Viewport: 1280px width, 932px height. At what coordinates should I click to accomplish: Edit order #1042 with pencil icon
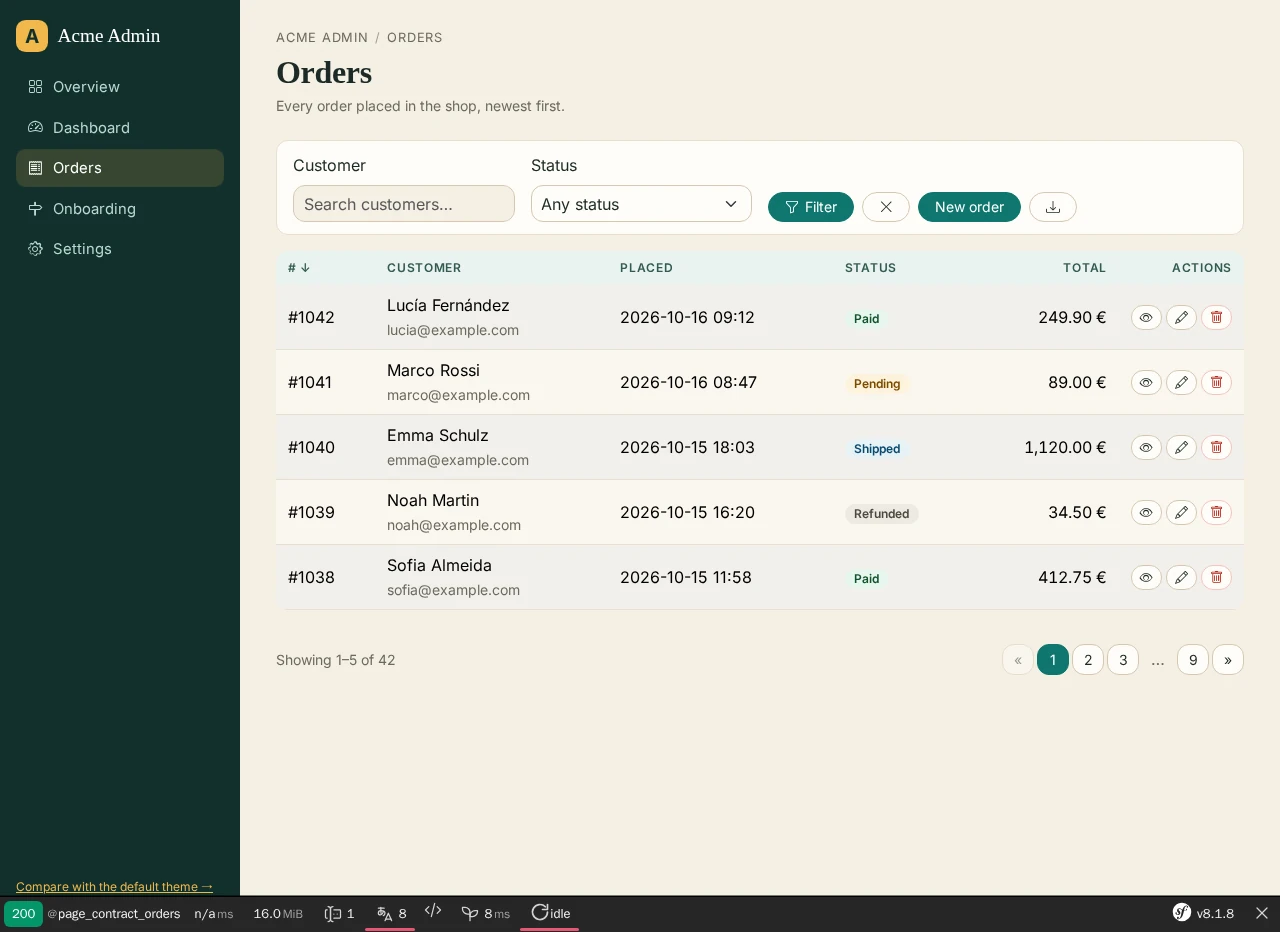[1181, 317]
